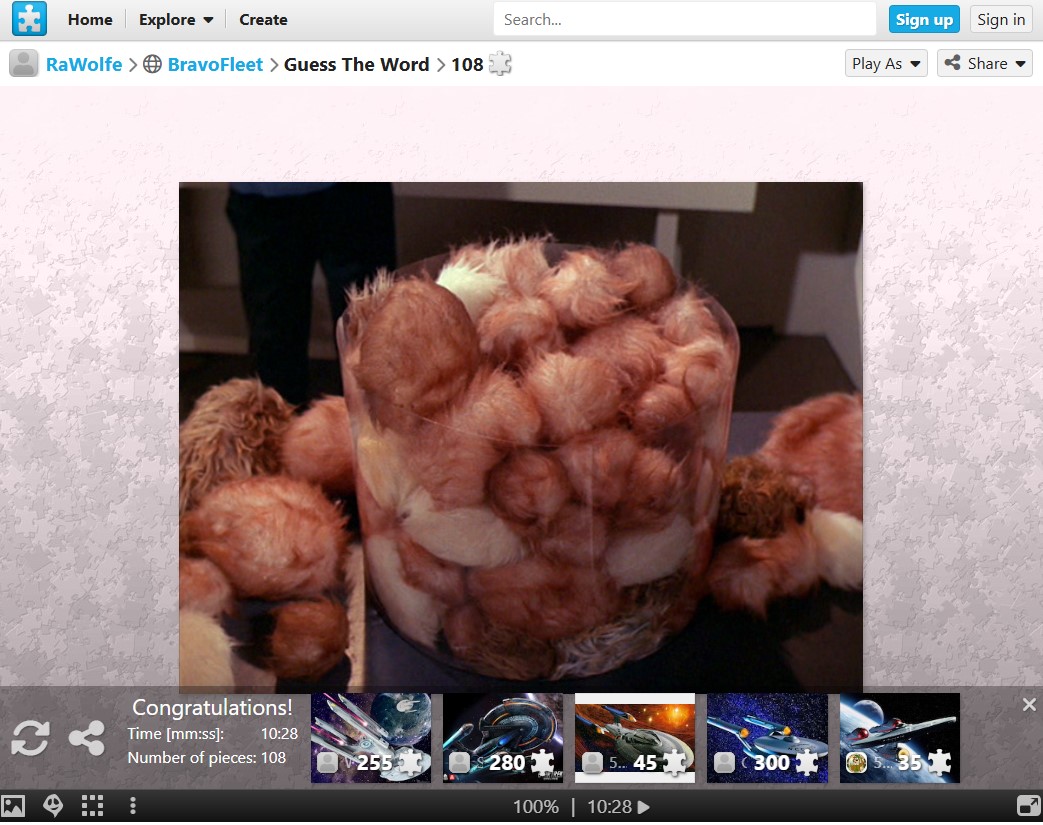Open the BravoFleet album link
This screenshot has width=1043, height=825.
[215, 64]
